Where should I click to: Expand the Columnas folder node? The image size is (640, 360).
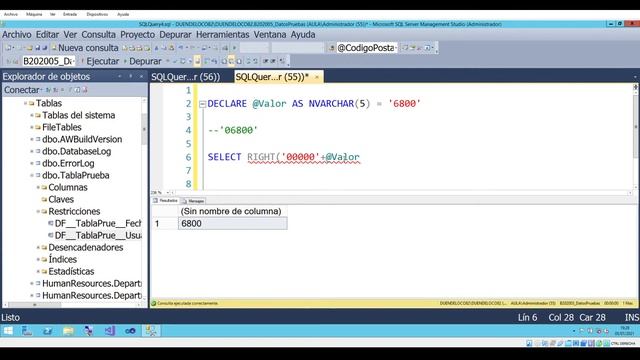(x=38, y=187)
